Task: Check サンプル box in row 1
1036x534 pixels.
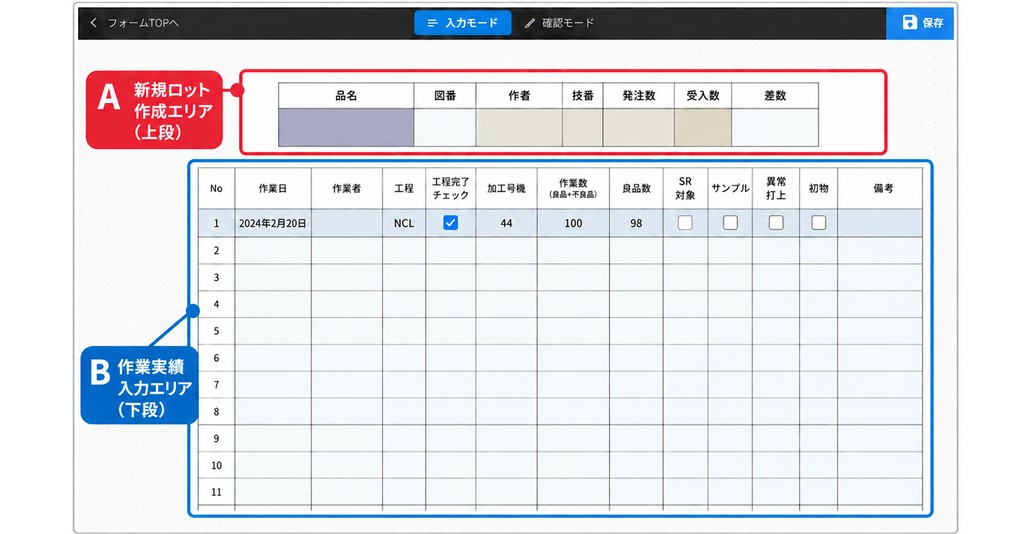Action: pos(730,223)
